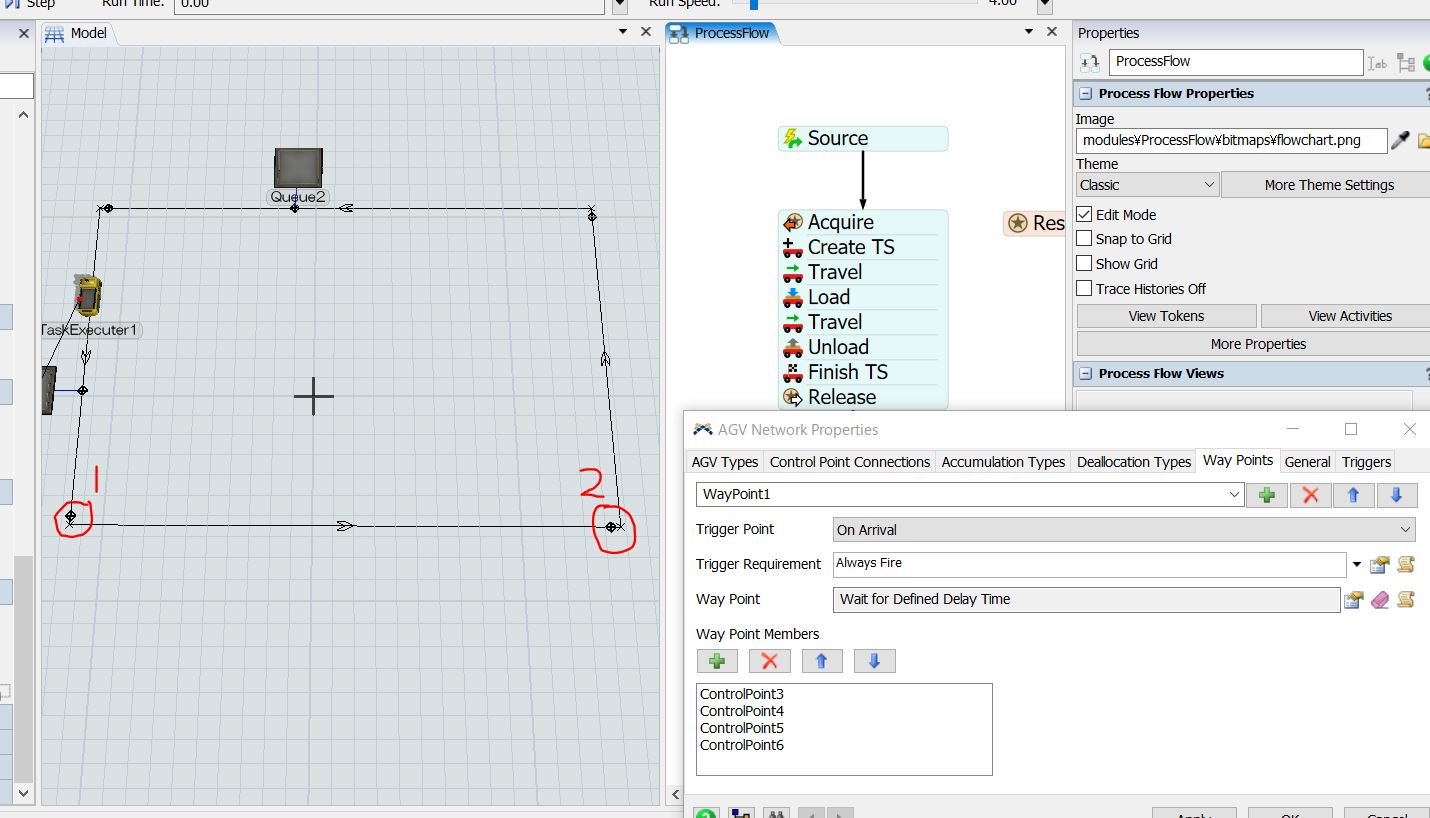Image resolution: width=1430 pixels, height=818 pixels.
Task: Open the Triggers tab
Action: 1366,462
